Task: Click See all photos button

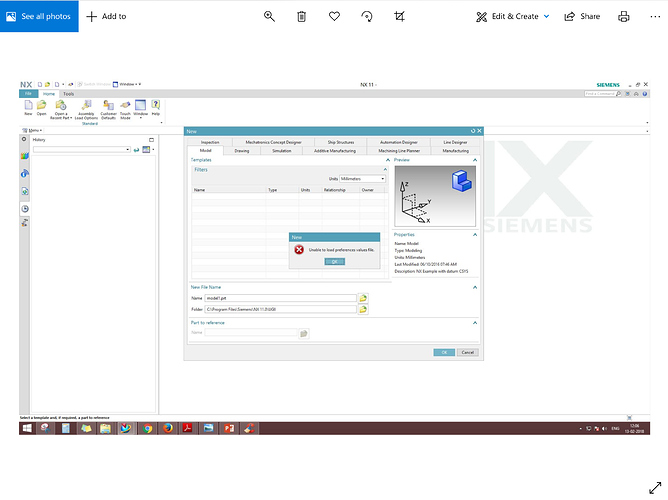Action: (x=39, y=16)
